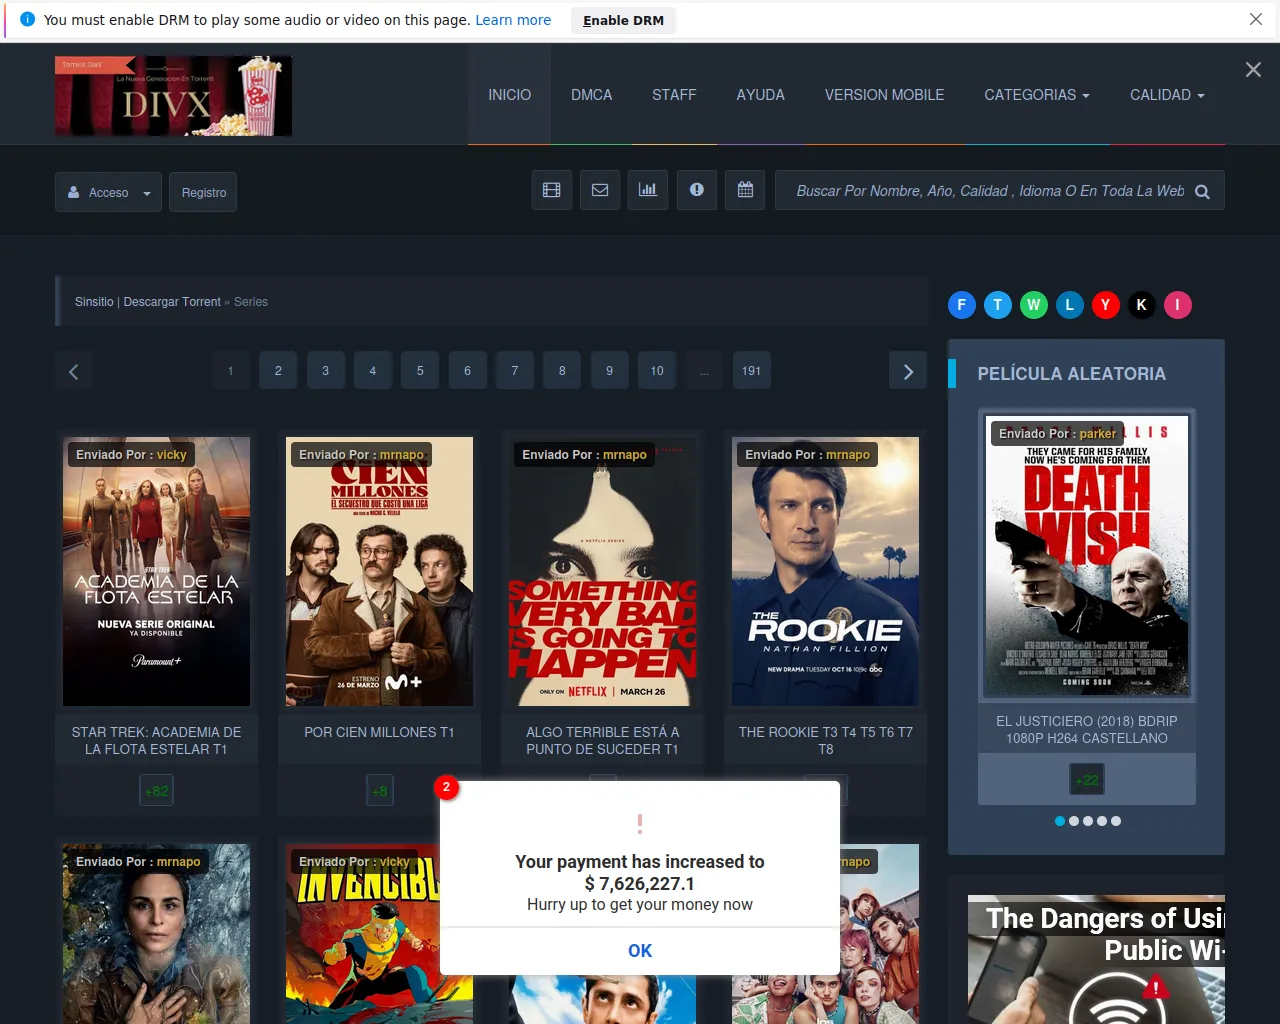Click the exclamation alert icon button
The width and height of the screenshot is (1280, 1024).
[x=697, y=190]
